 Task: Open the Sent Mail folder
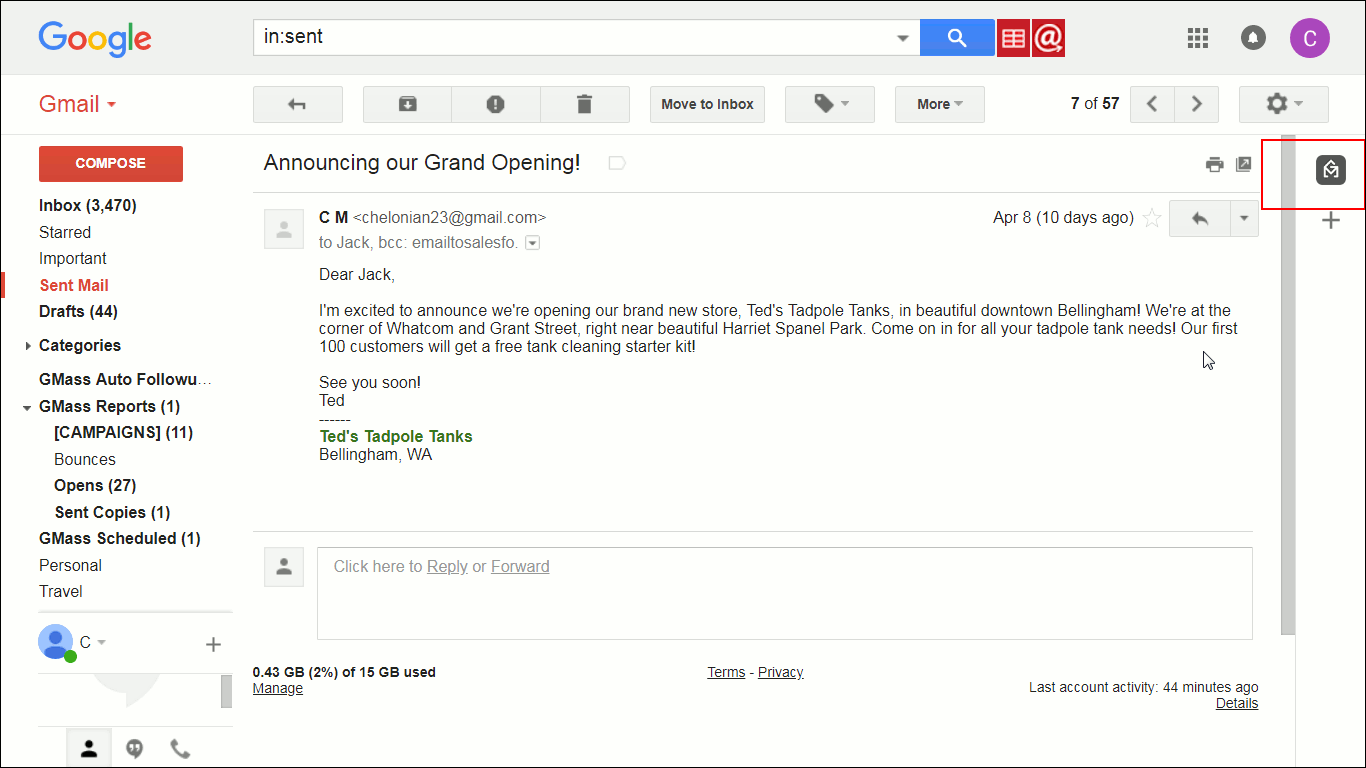(x=74, y=285)
